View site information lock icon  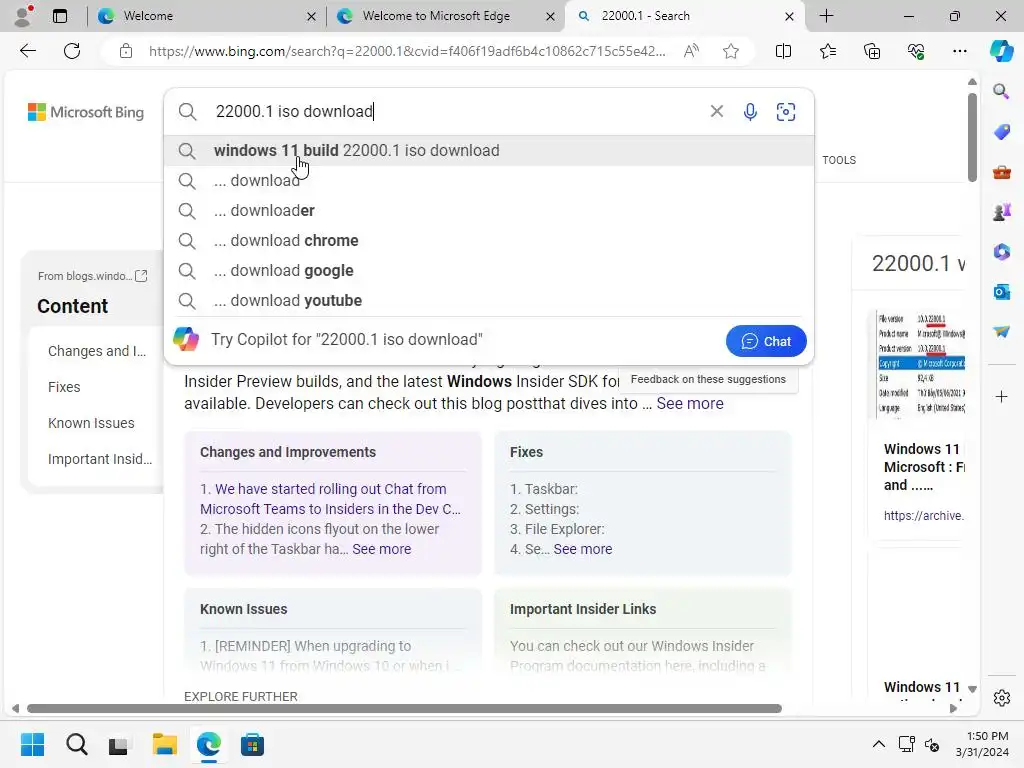tap(126, 51)
